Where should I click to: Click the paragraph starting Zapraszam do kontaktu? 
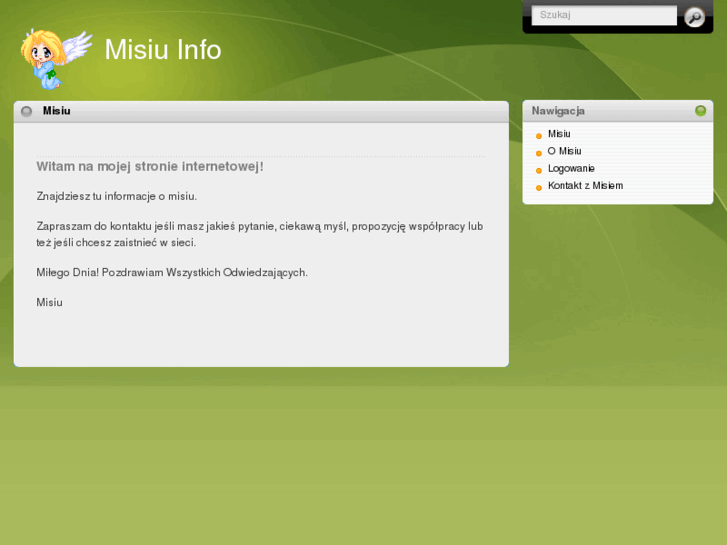click(260, 234)
